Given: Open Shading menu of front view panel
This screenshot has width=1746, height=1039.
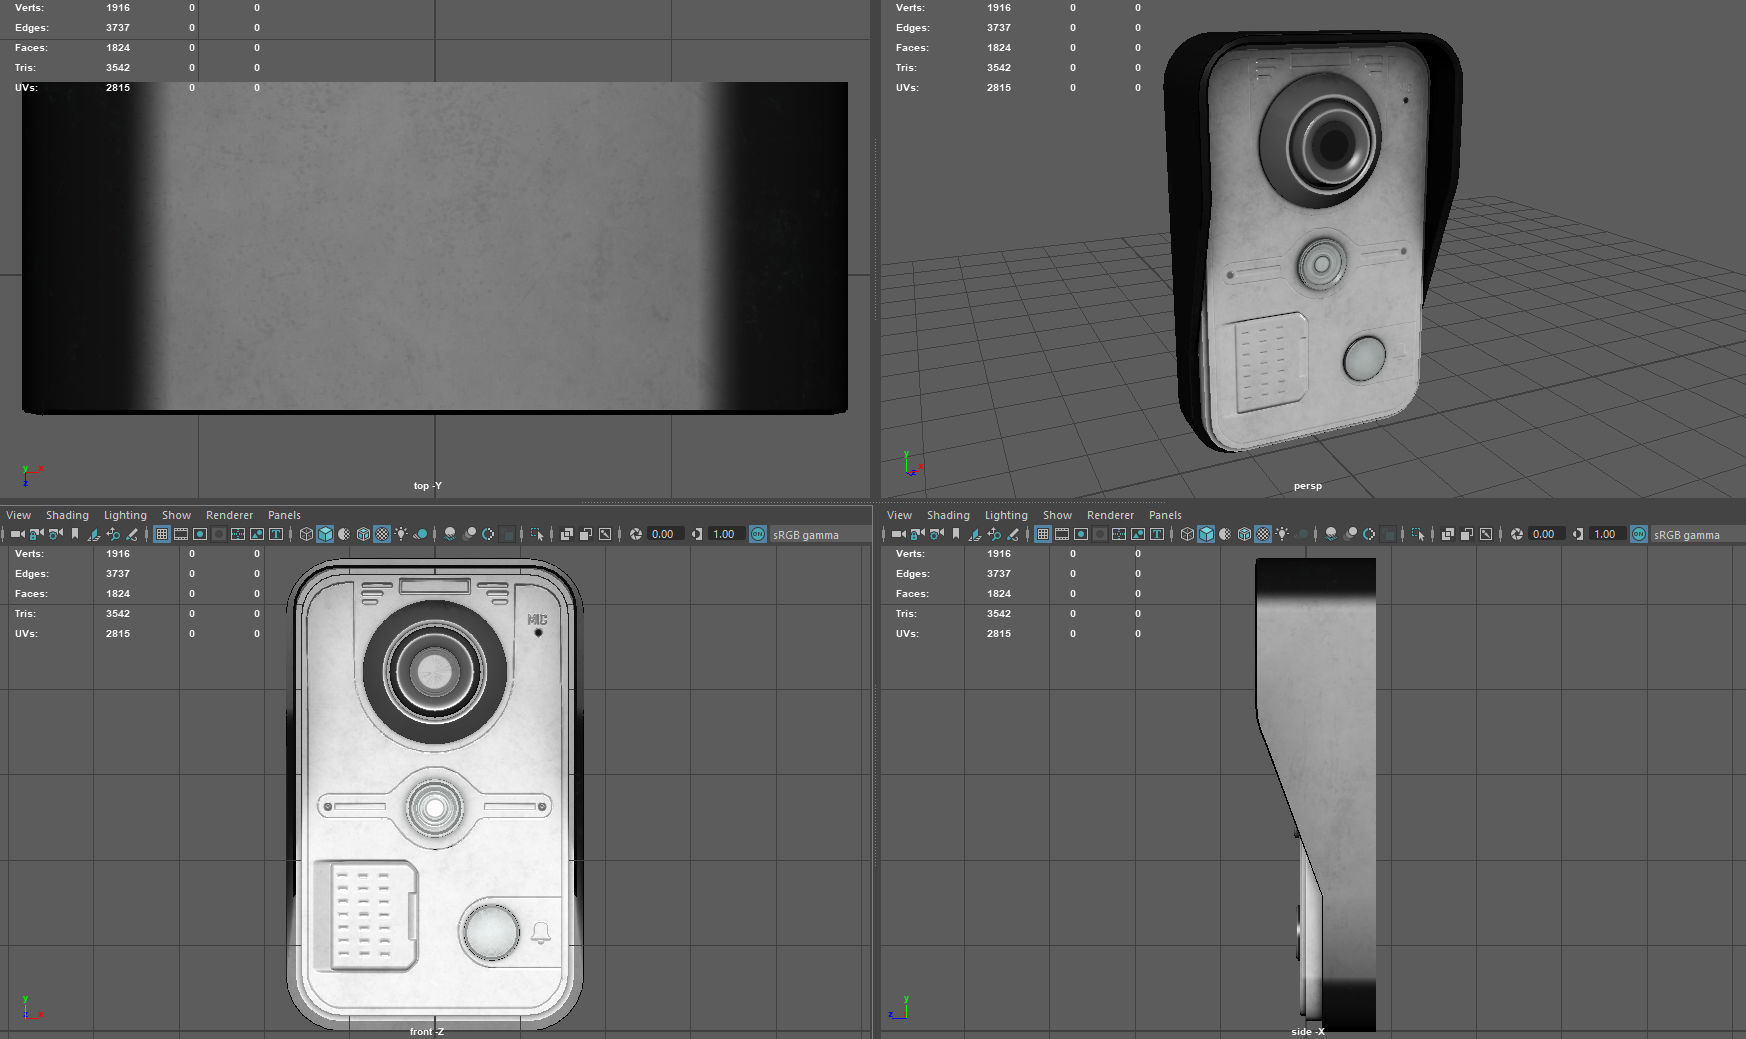Looking at the screenshot, I should (67, 515).
